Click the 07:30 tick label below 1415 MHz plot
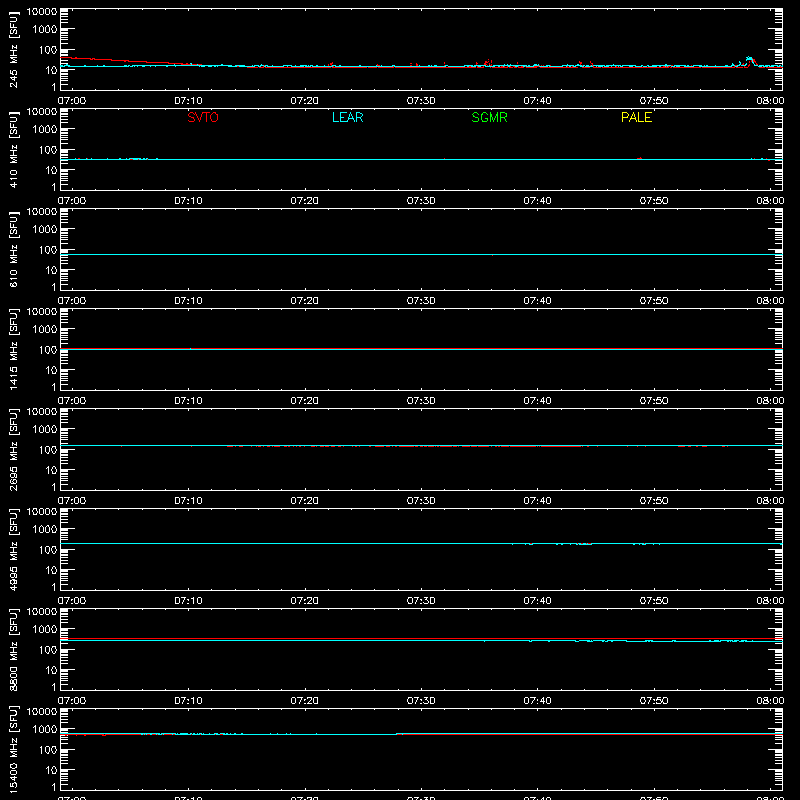This screenshot has width=800, height=800. 421,401
